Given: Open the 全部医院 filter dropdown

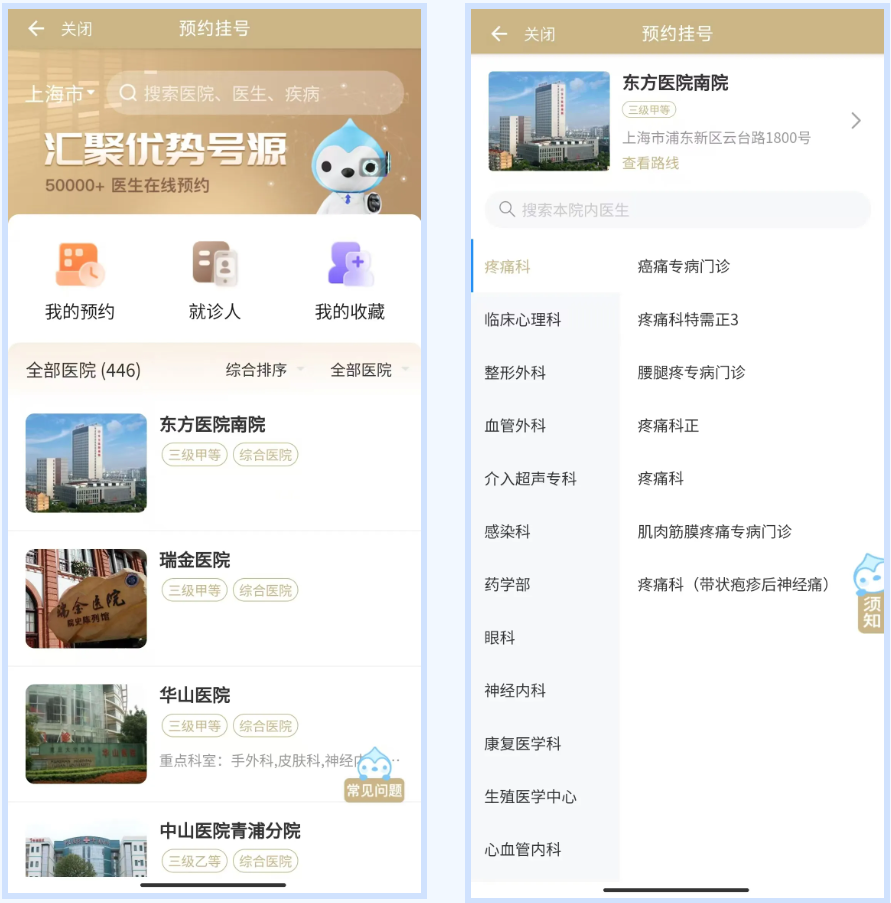Looking at the screenshot, I should point(369,370).
